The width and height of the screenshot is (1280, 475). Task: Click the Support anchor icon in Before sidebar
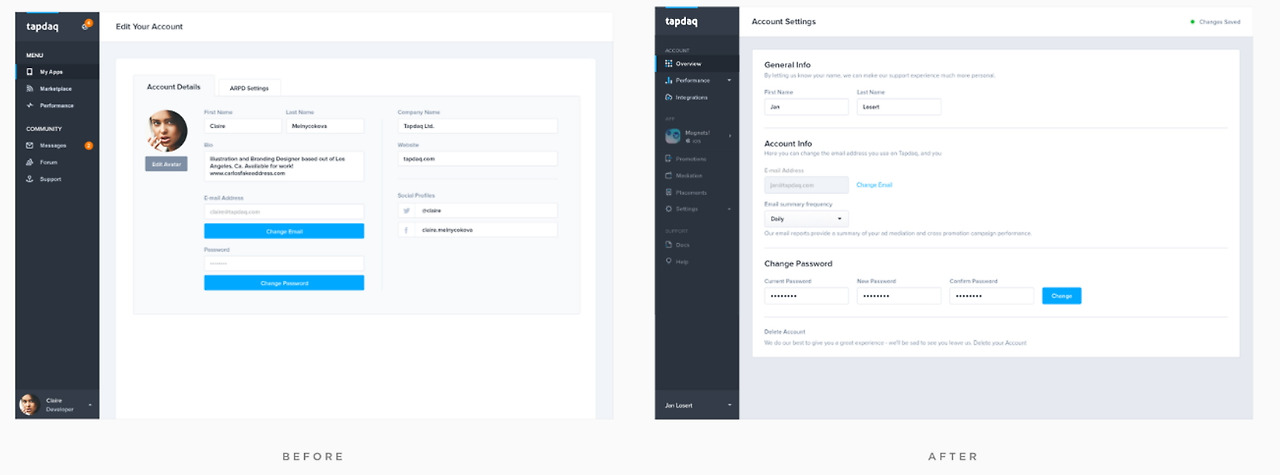point(30,179)
